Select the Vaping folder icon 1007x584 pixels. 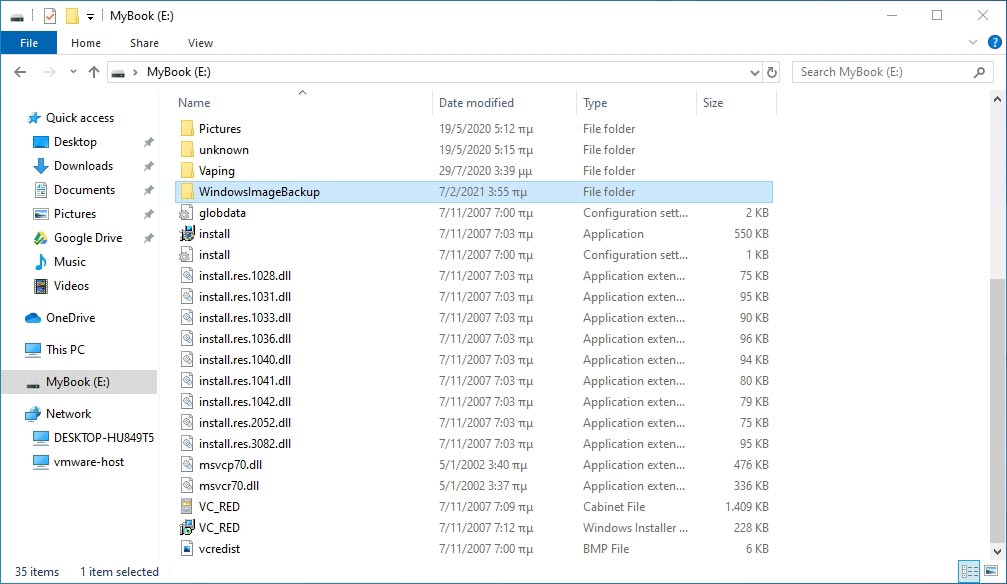[x=186, y=171]
